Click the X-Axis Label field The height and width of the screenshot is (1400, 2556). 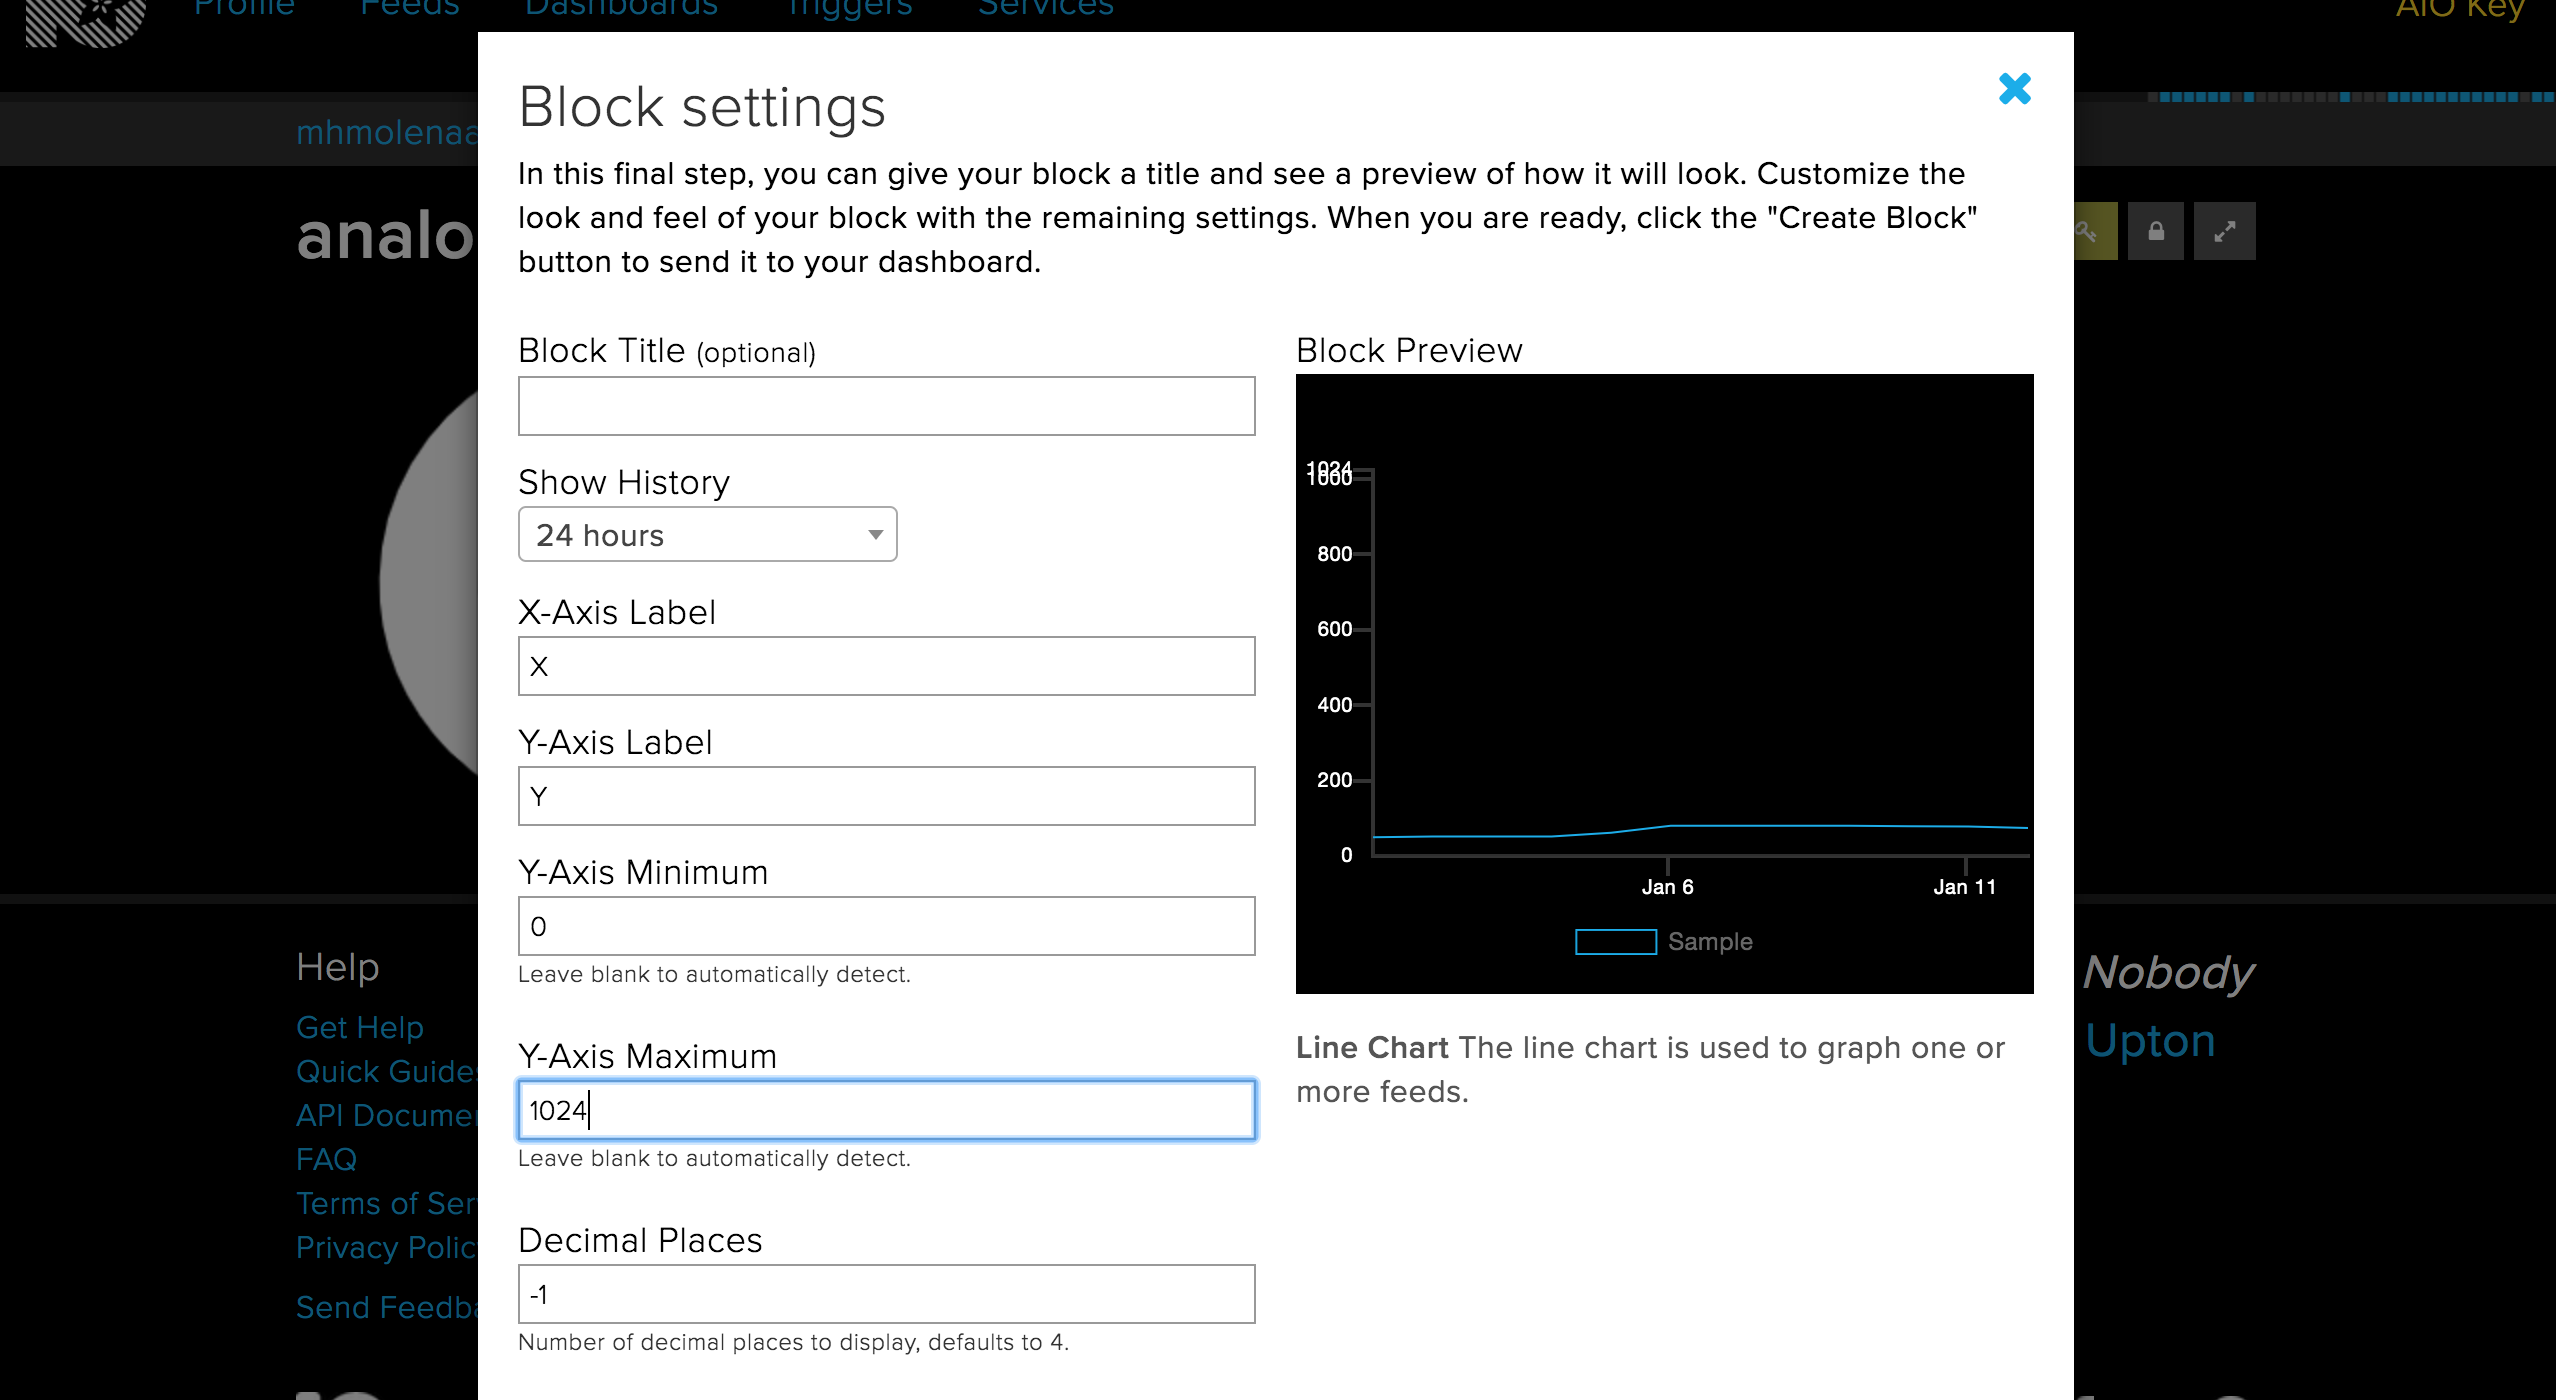point(886,666)
